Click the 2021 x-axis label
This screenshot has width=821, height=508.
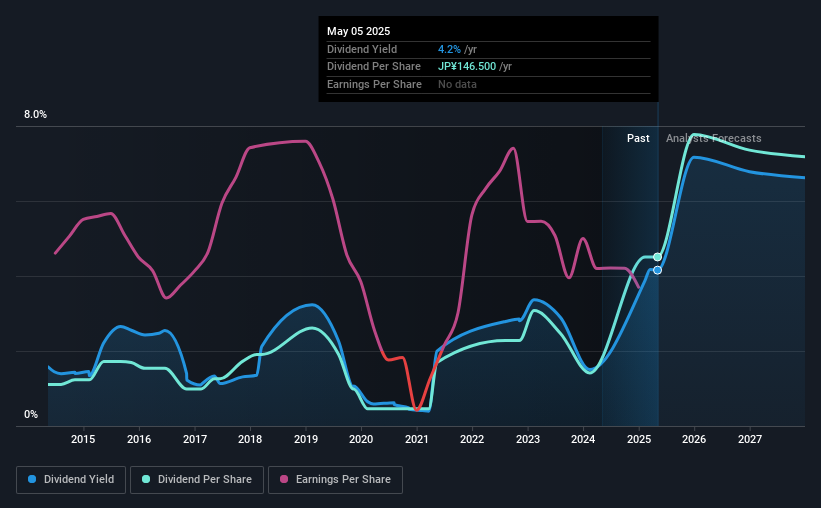pos(417,439)
